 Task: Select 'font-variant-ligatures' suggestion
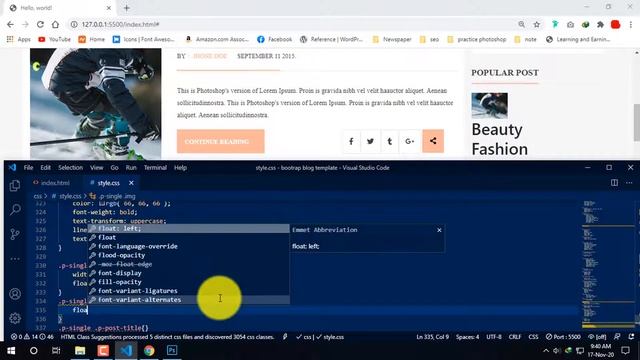pyautogui.click(x=189, y=291)
